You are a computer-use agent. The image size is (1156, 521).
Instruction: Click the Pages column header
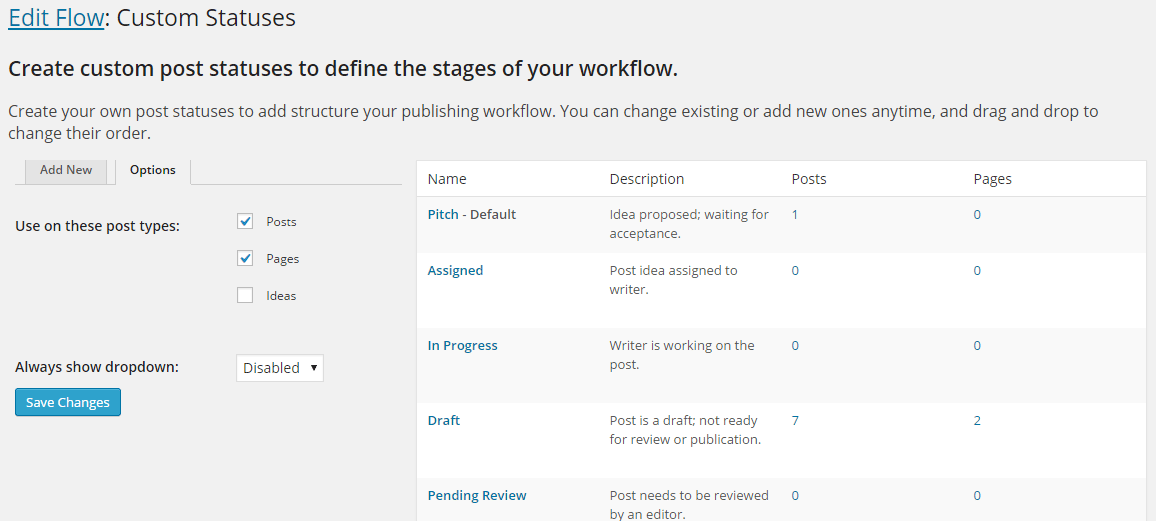(x=992, y=179)
